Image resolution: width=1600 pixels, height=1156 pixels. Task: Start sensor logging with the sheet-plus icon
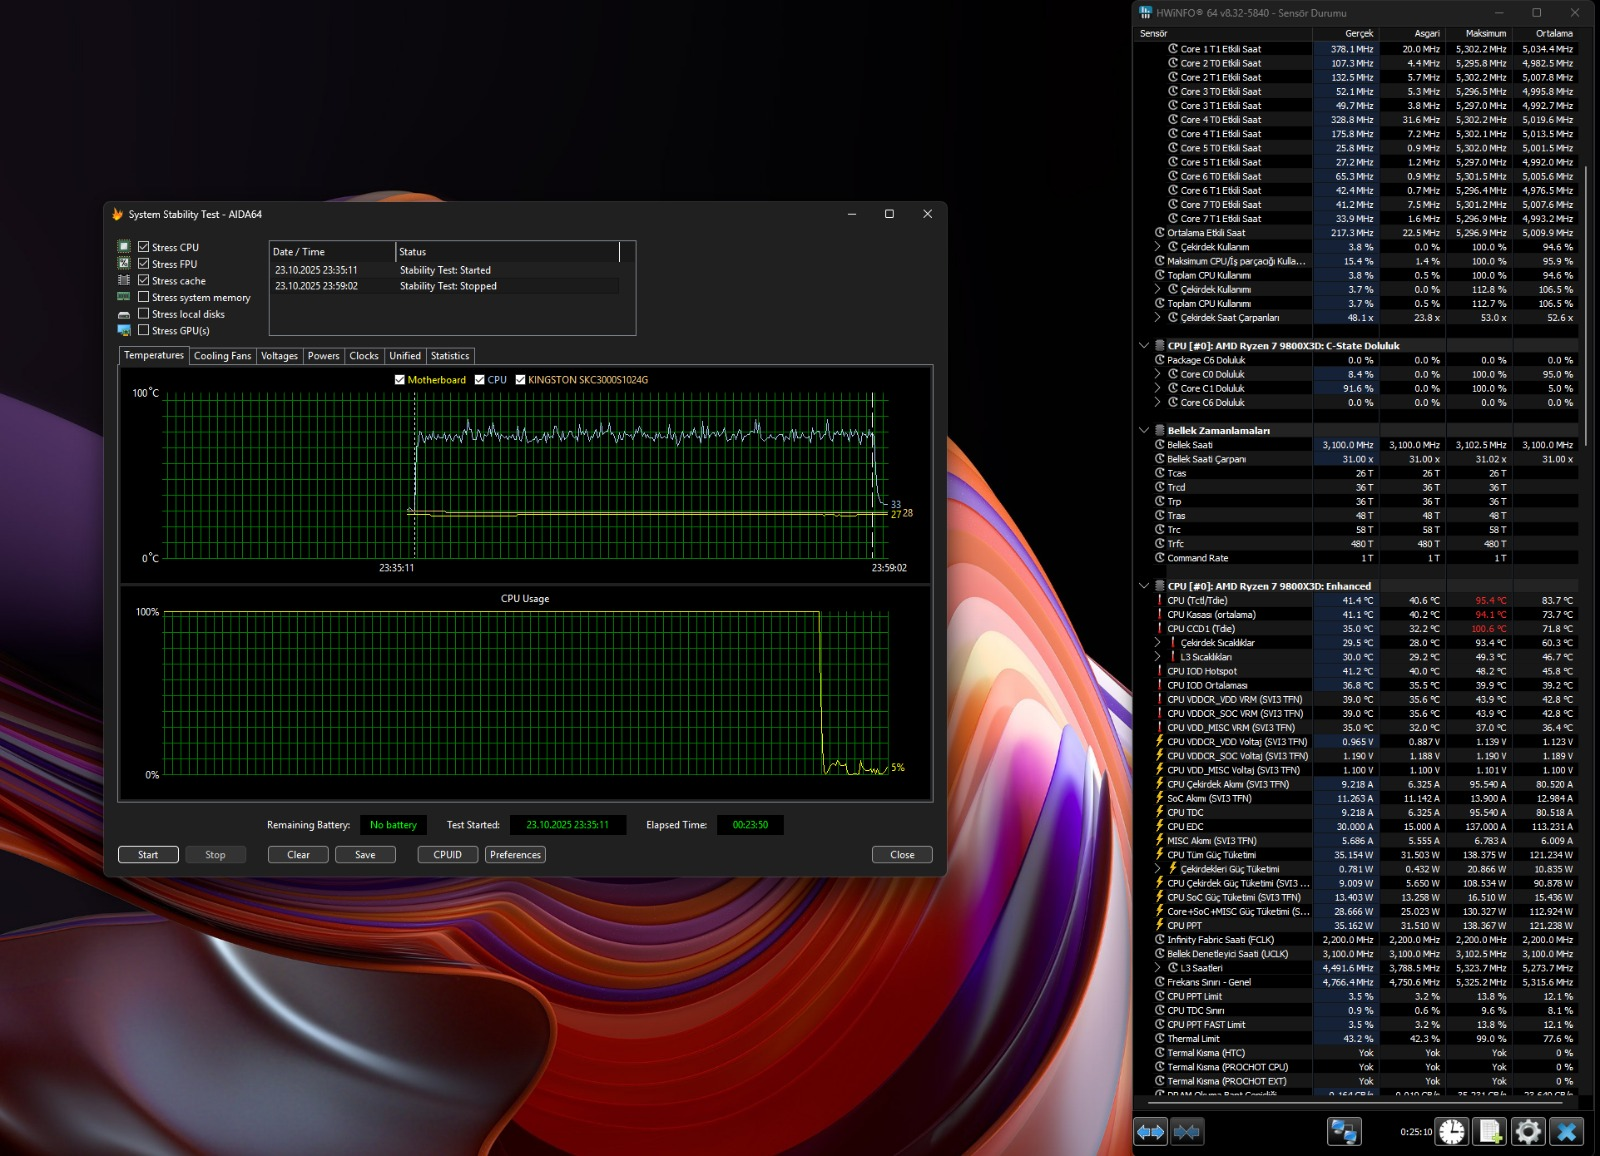[x=1490, y=1132]
